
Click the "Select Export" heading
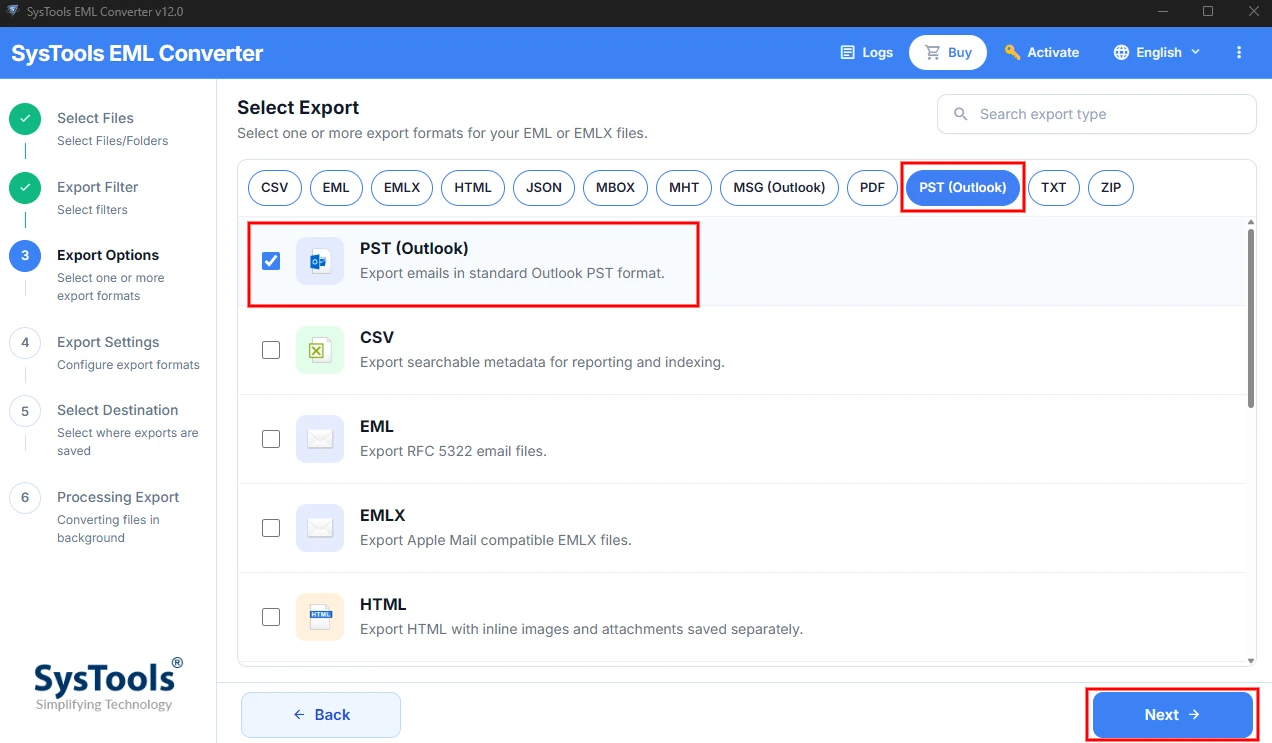pyautogui.click(x=298, y=107)
